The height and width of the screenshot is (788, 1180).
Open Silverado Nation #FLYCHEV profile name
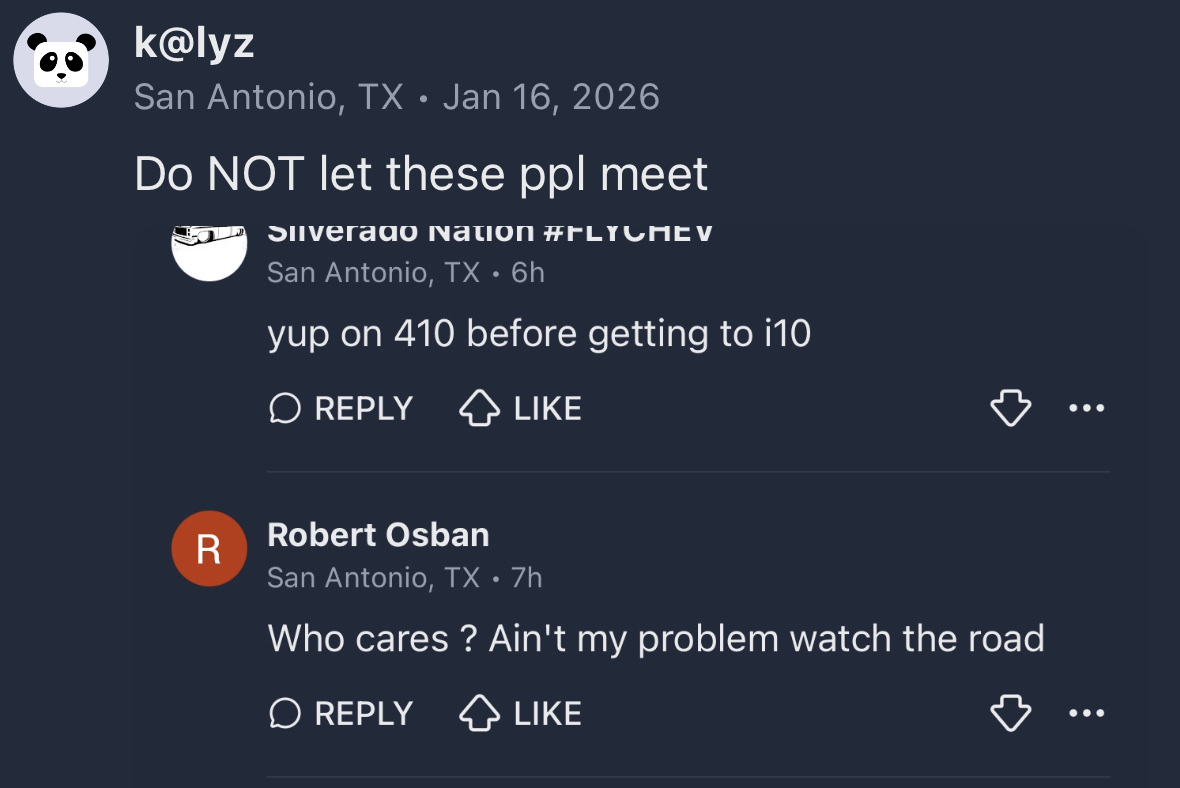tap(490, 233)
